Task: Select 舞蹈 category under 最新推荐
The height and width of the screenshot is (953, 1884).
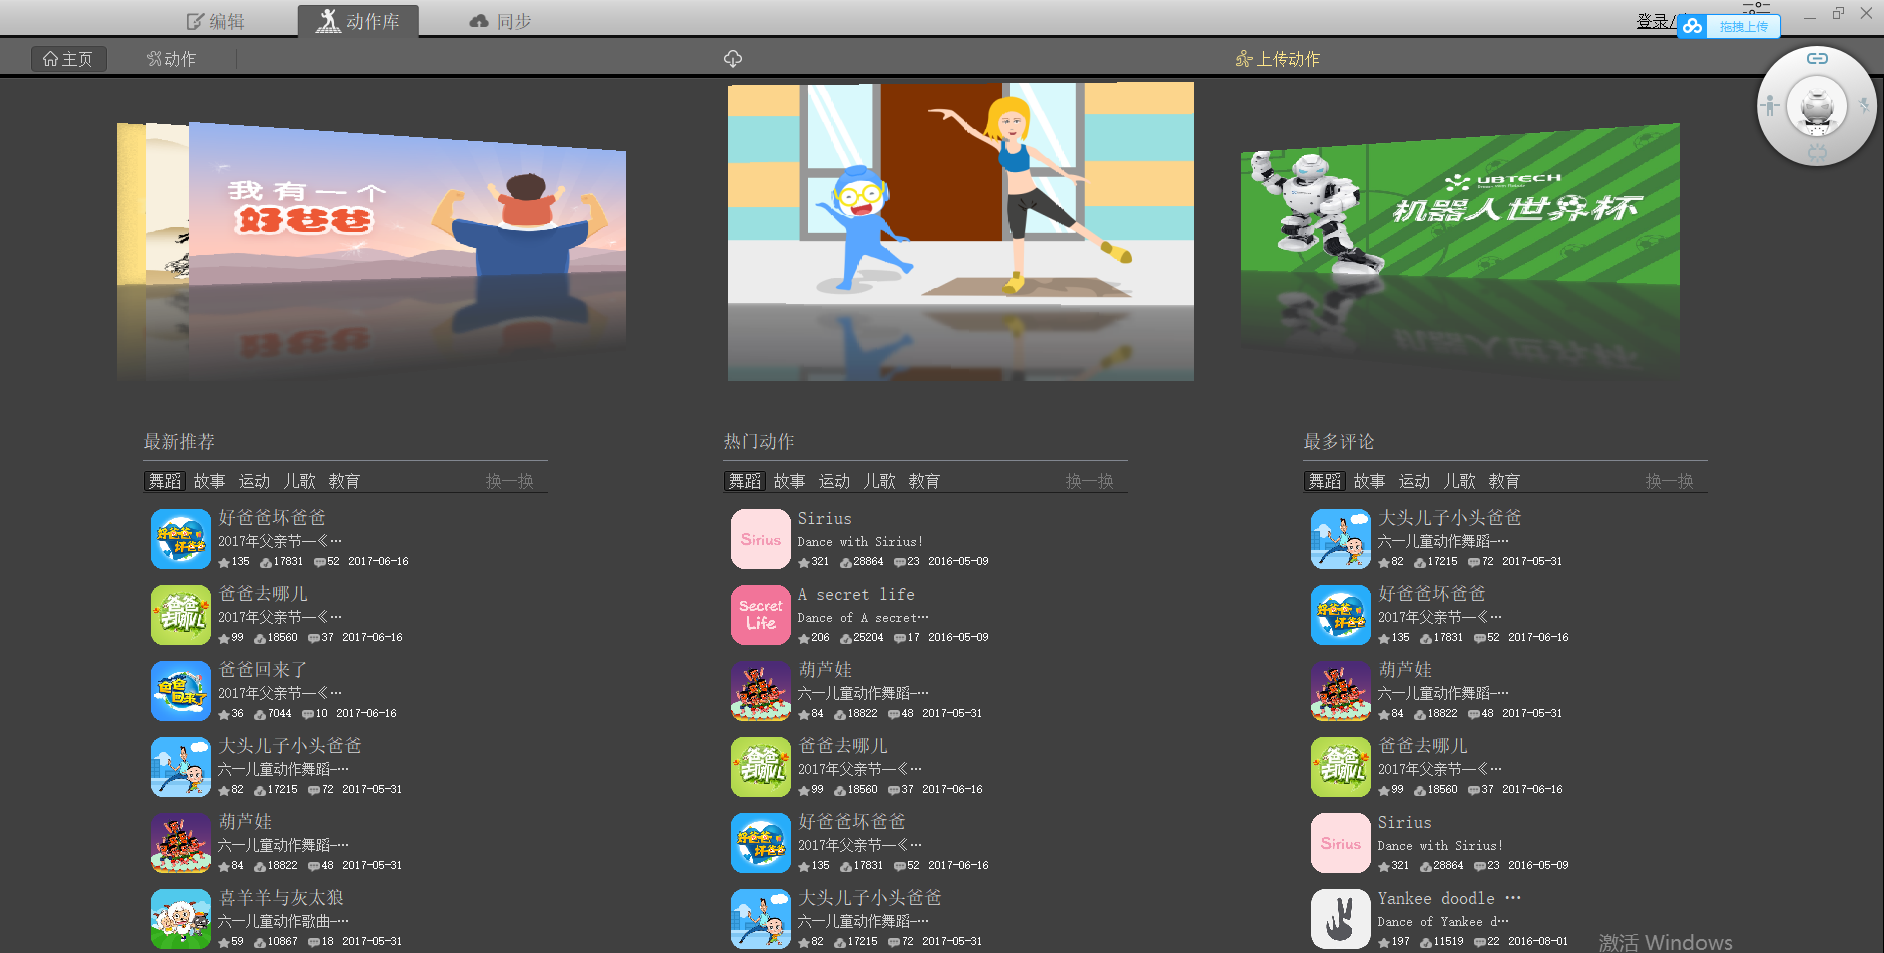Action: point(165,481)
